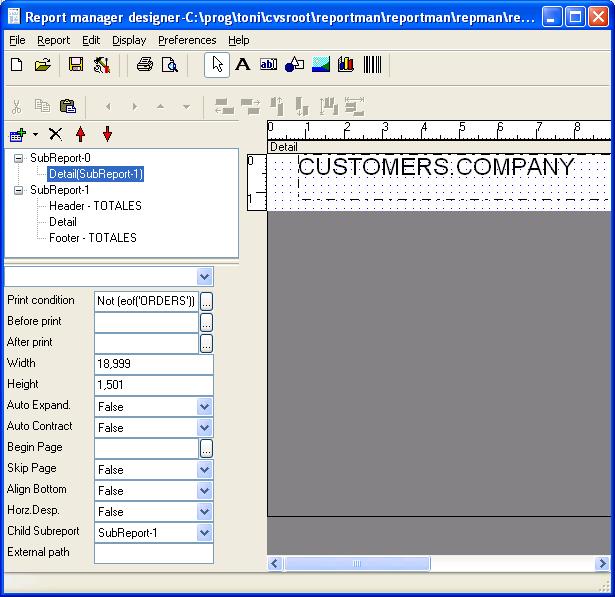The width and height of the screenshot is (615, 597).
Task: Collapse the SubReport-1 tree node
Action: coord(19,190)
